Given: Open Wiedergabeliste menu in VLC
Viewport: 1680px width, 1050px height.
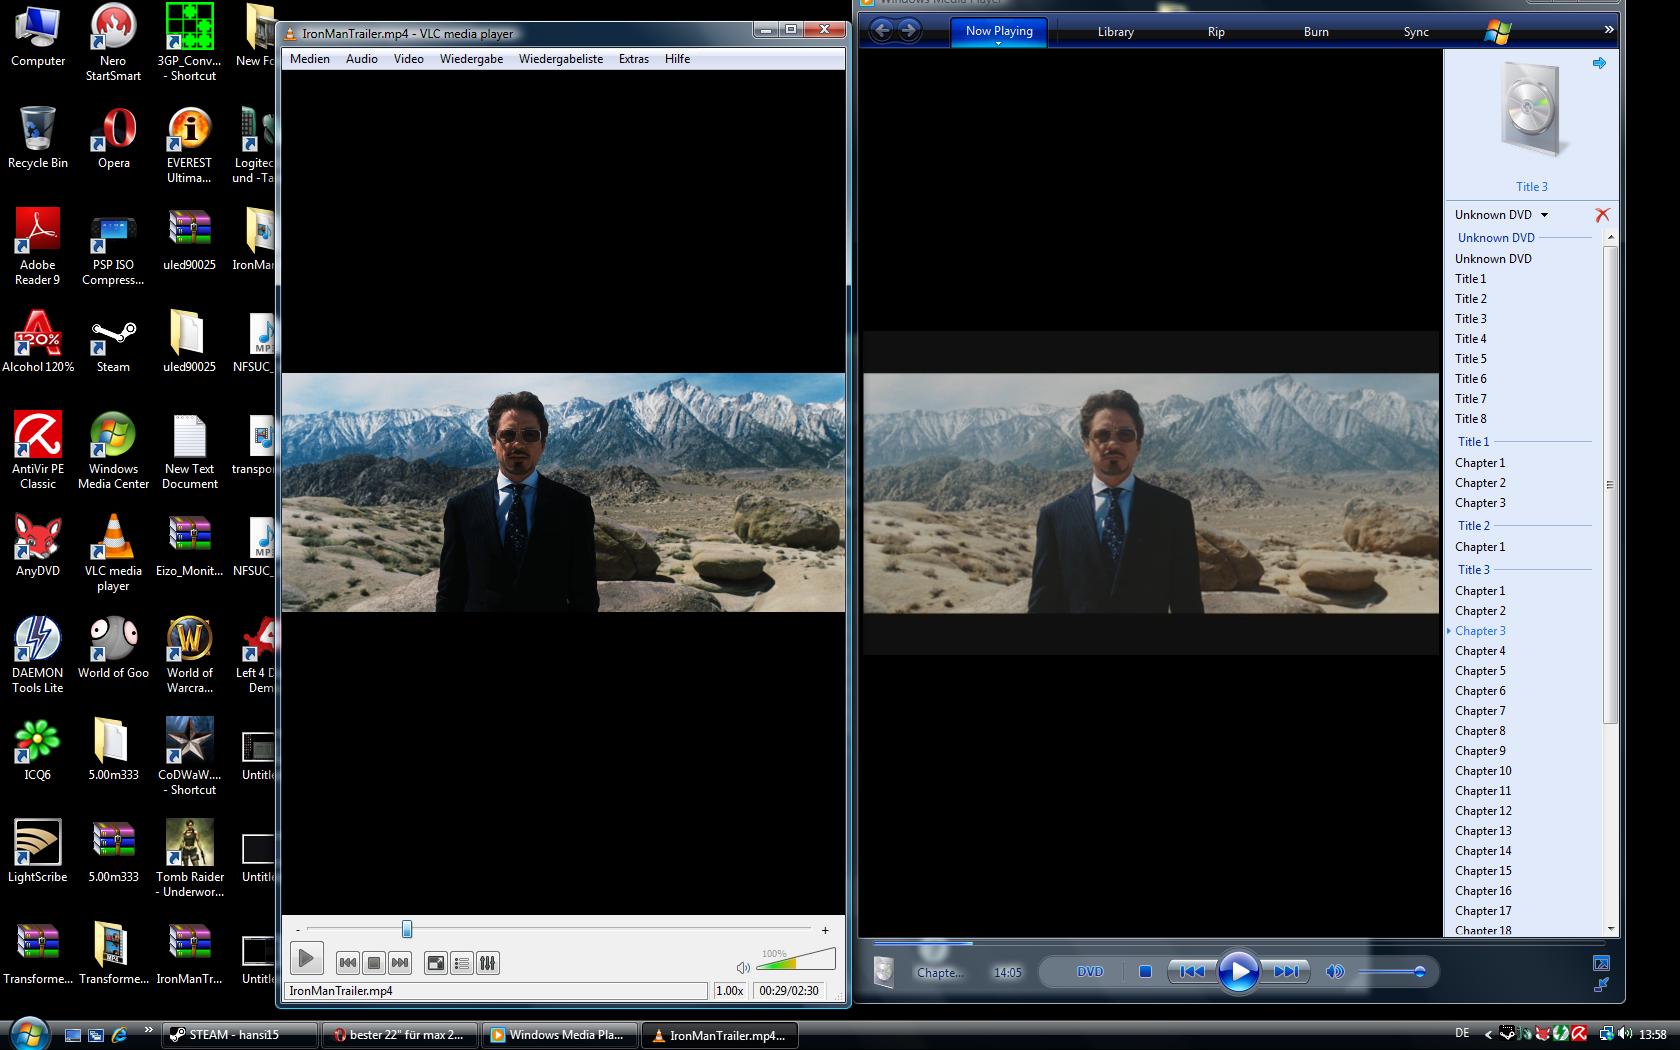Looking at the screenshot, I should click(561, 59).
